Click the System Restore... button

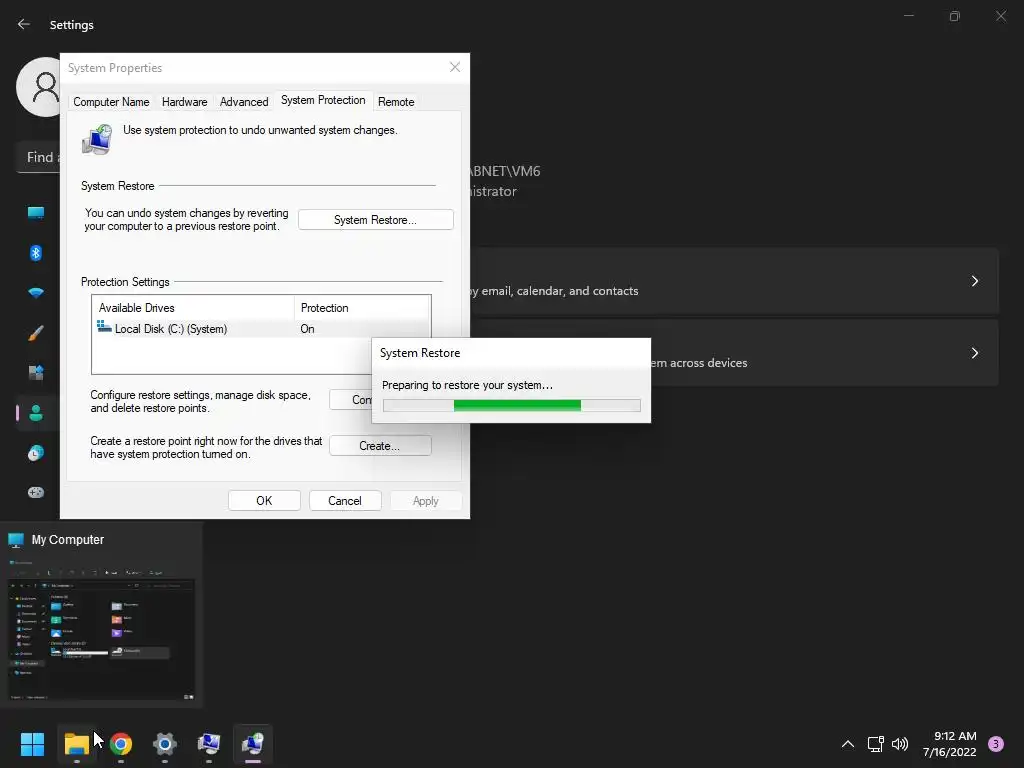pos(376,220)
